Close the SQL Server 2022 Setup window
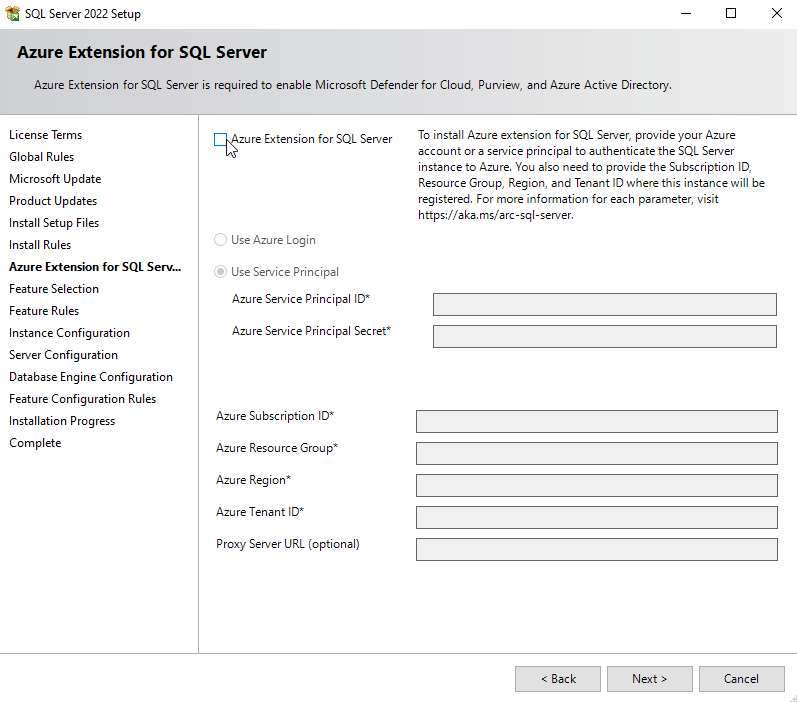Image resolution: width=797 pixels, height=702 pixels. coord(776,14)
